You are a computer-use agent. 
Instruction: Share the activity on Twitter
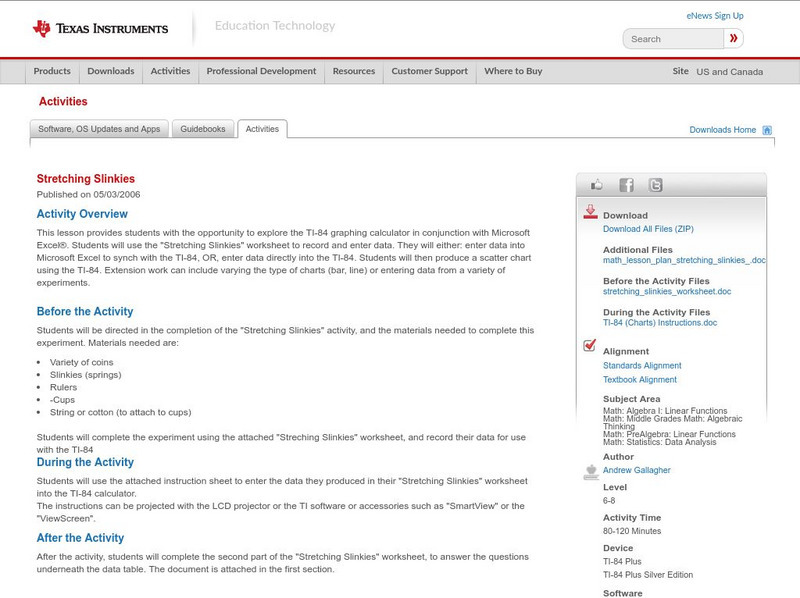655,185
